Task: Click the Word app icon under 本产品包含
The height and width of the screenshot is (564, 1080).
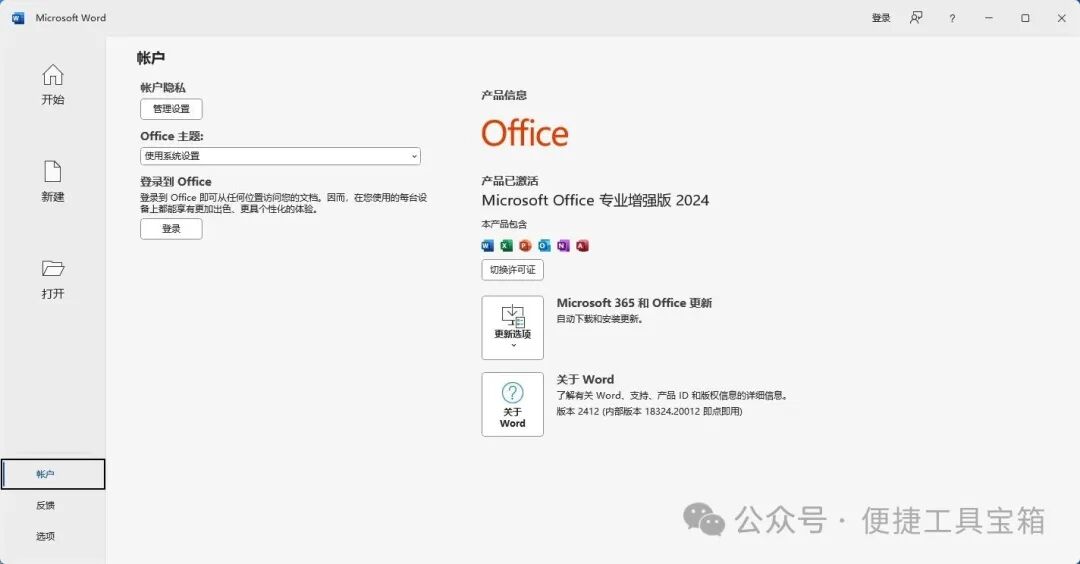Action: 488,246
